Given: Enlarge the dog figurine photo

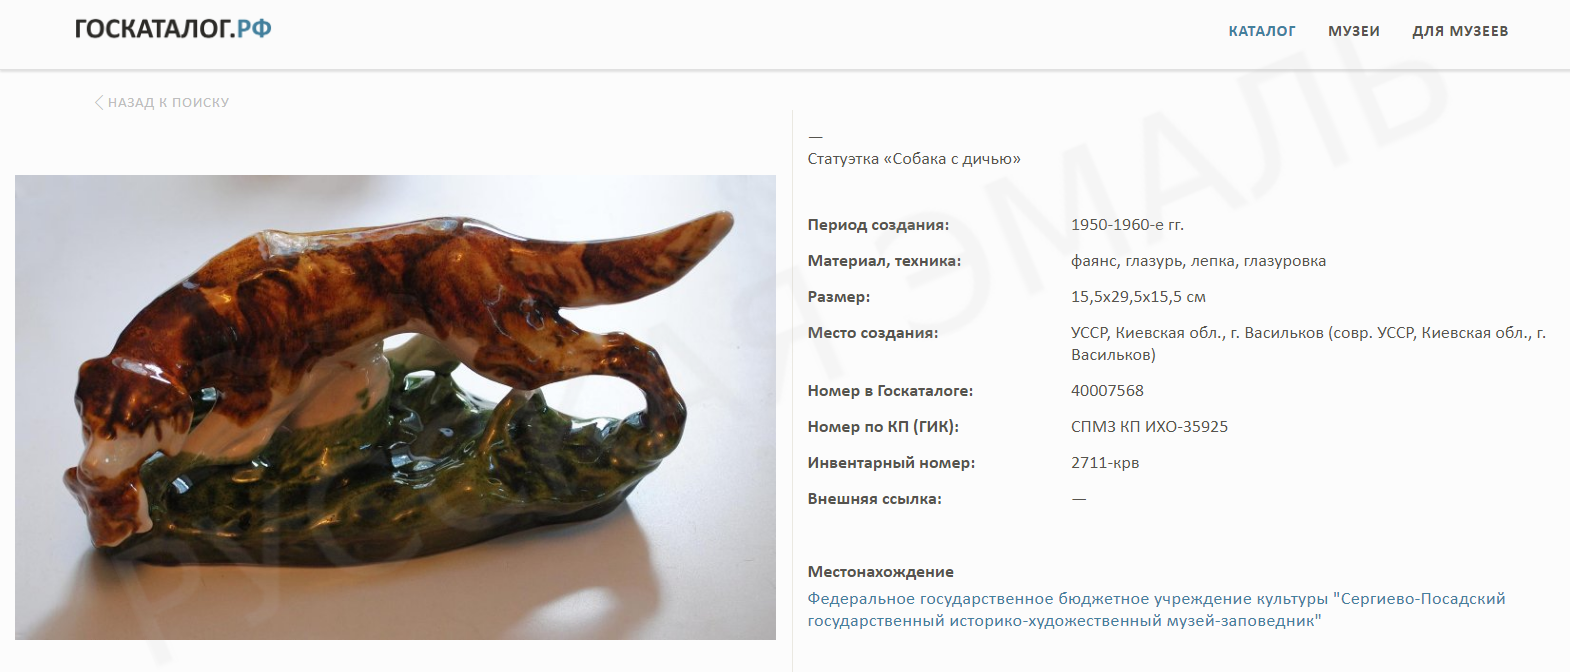Looking at the screenshot, I should (395, 407).
